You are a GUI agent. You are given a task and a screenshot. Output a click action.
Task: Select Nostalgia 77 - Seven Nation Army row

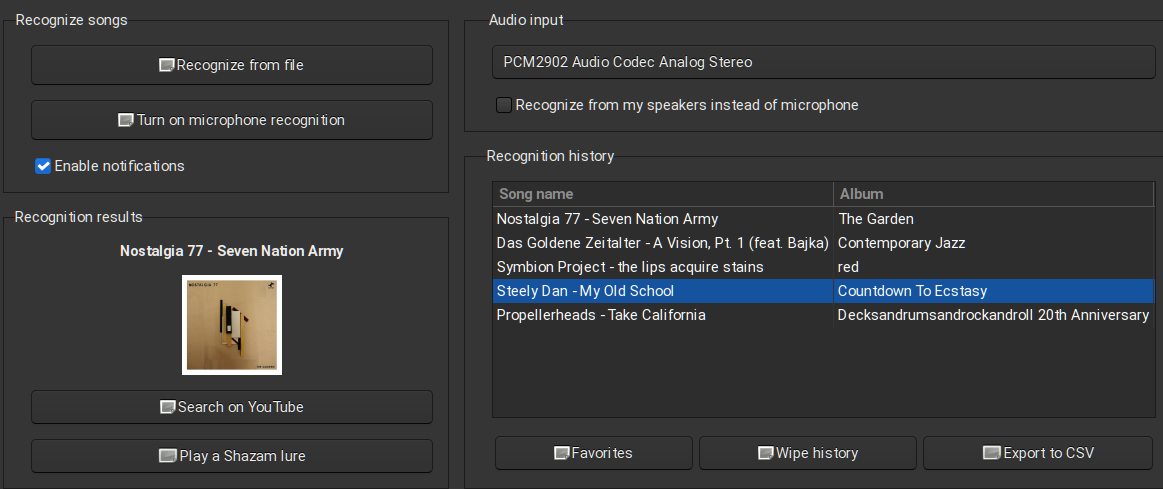[607, 219]
